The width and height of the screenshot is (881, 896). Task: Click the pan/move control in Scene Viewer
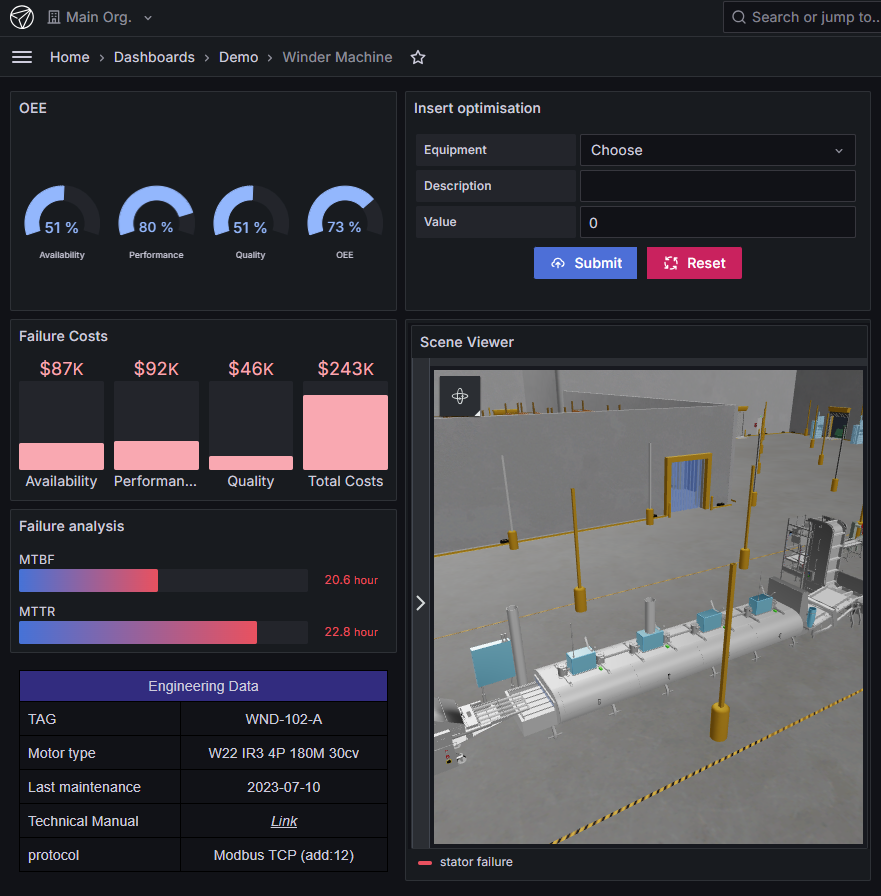tap(460, 396)
